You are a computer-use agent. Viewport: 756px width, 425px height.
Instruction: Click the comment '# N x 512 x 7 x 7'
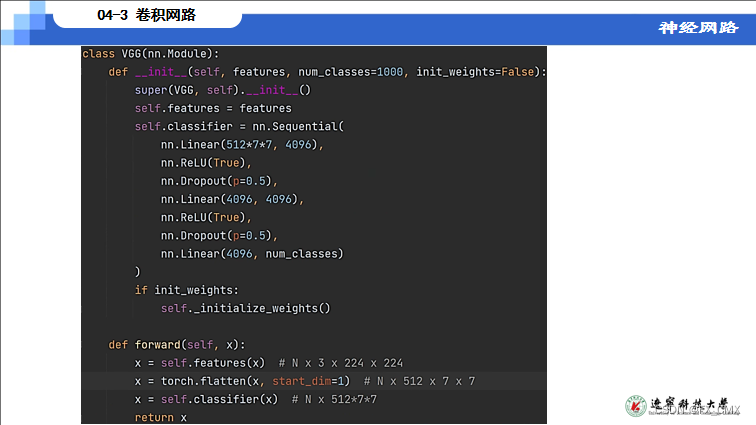click(419, 381)
